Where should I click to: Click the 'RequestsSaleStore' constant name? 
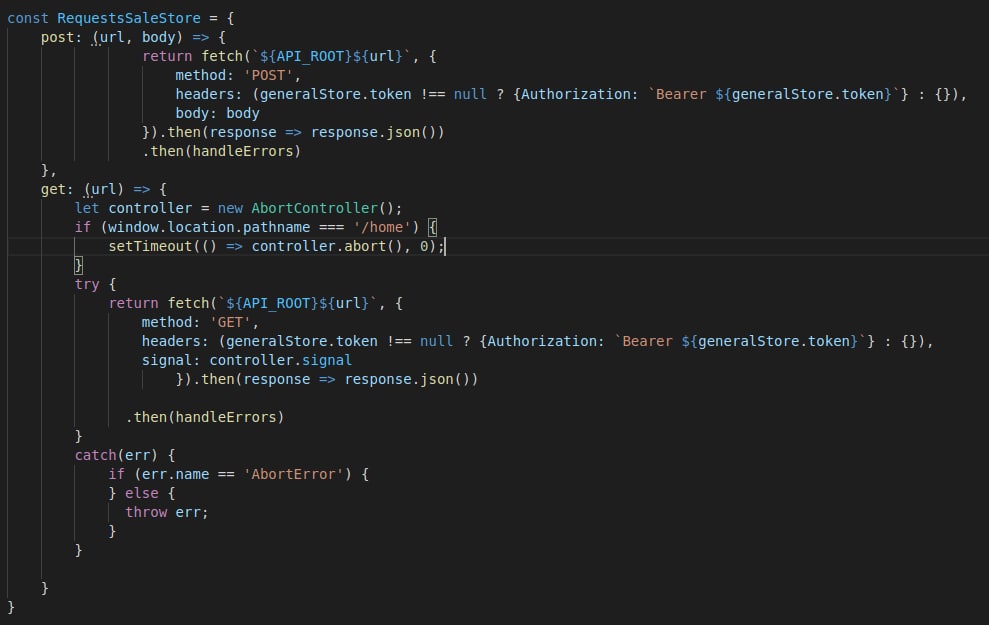(x=129, y=18)
